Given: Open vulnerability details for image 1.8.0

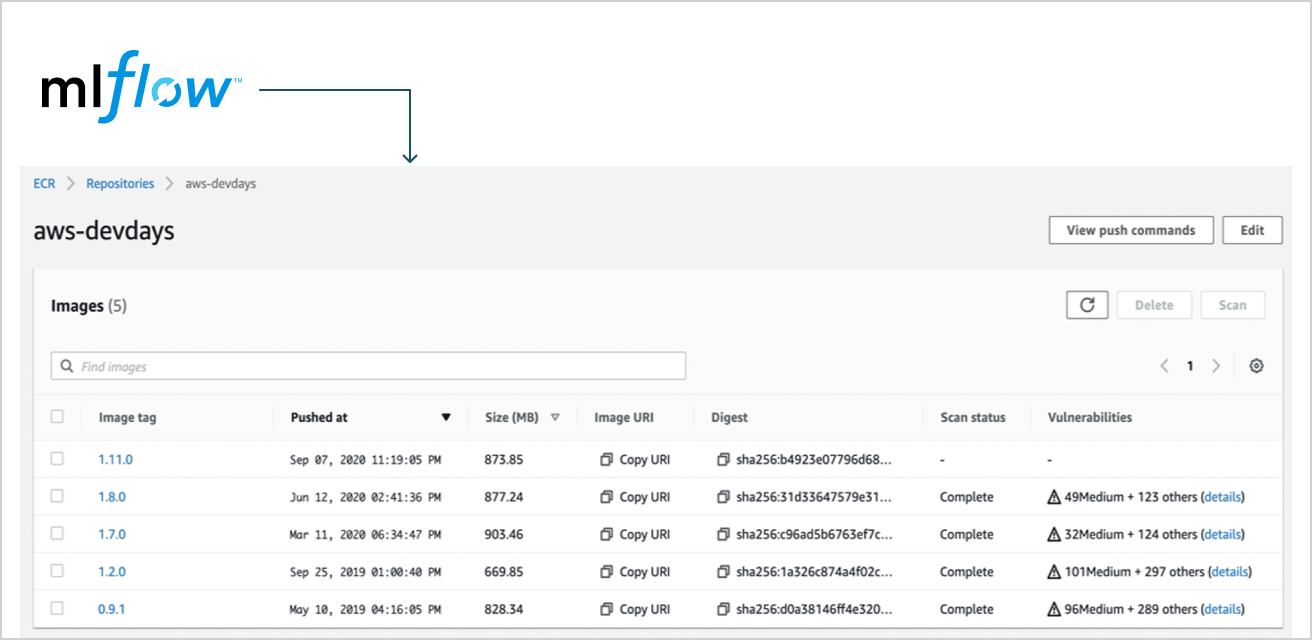Looking at the screenshot, I should 1223,497.
